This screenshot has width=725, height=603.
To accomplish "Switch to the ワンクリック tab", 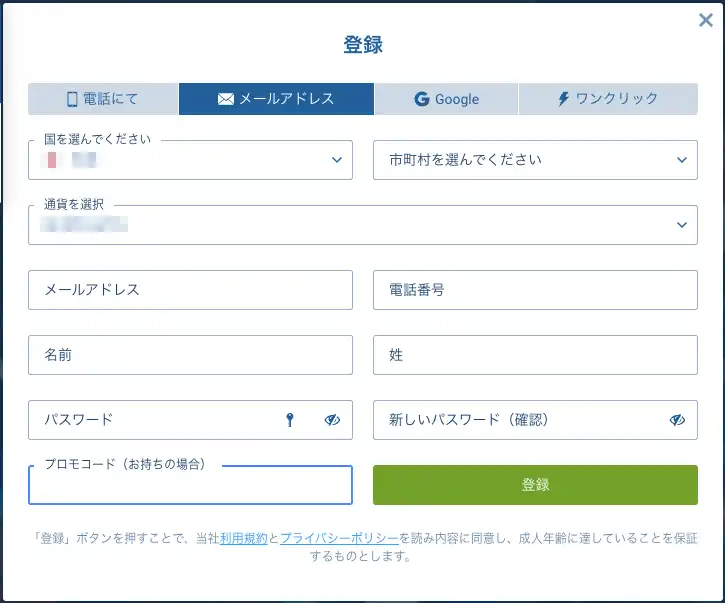I will [608, 99].
